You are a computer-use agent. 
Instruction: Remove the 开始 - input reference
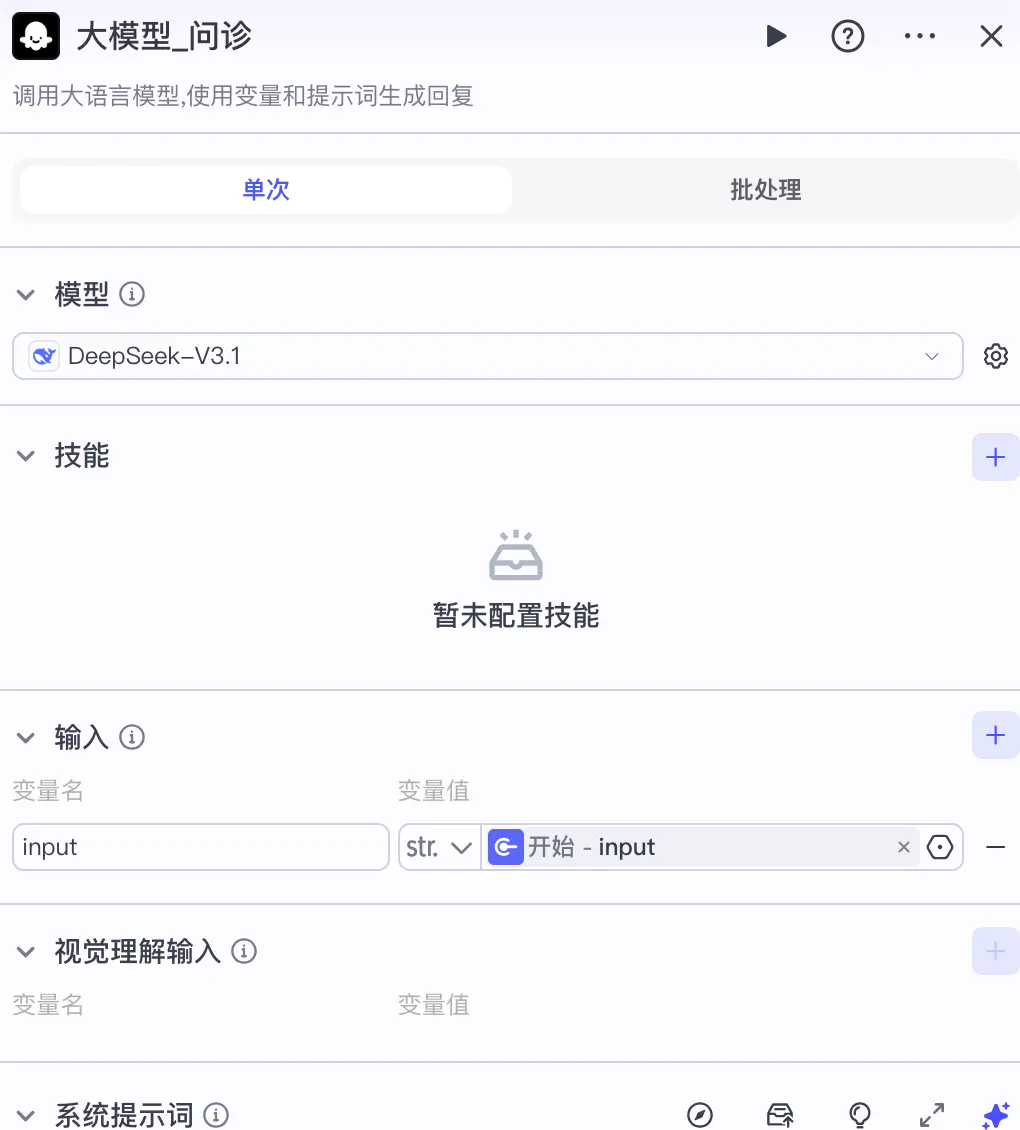tap(904, 847)
